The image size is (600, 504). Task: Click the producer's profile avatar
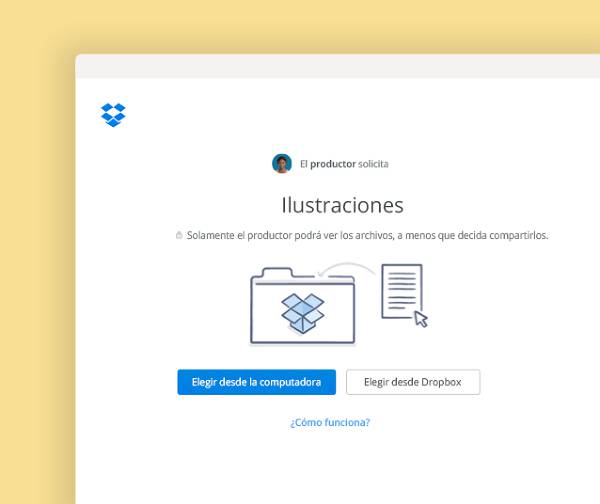(282, 164)
